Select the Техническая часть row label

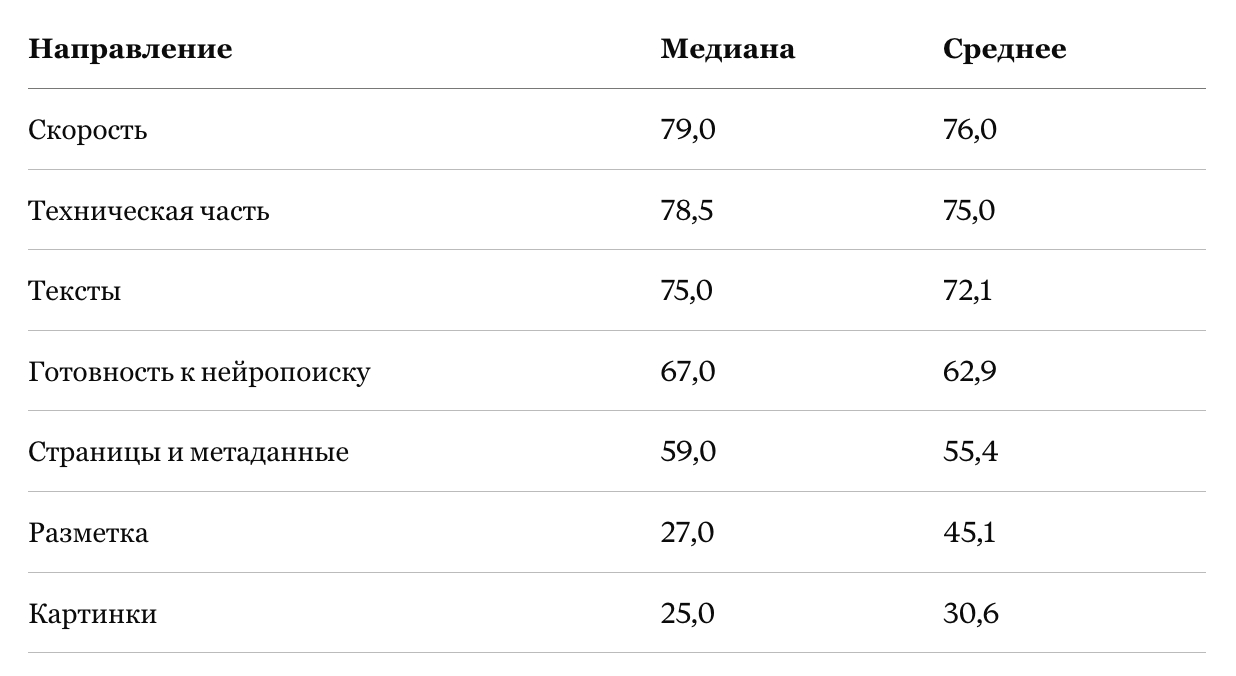click(149, 211)
